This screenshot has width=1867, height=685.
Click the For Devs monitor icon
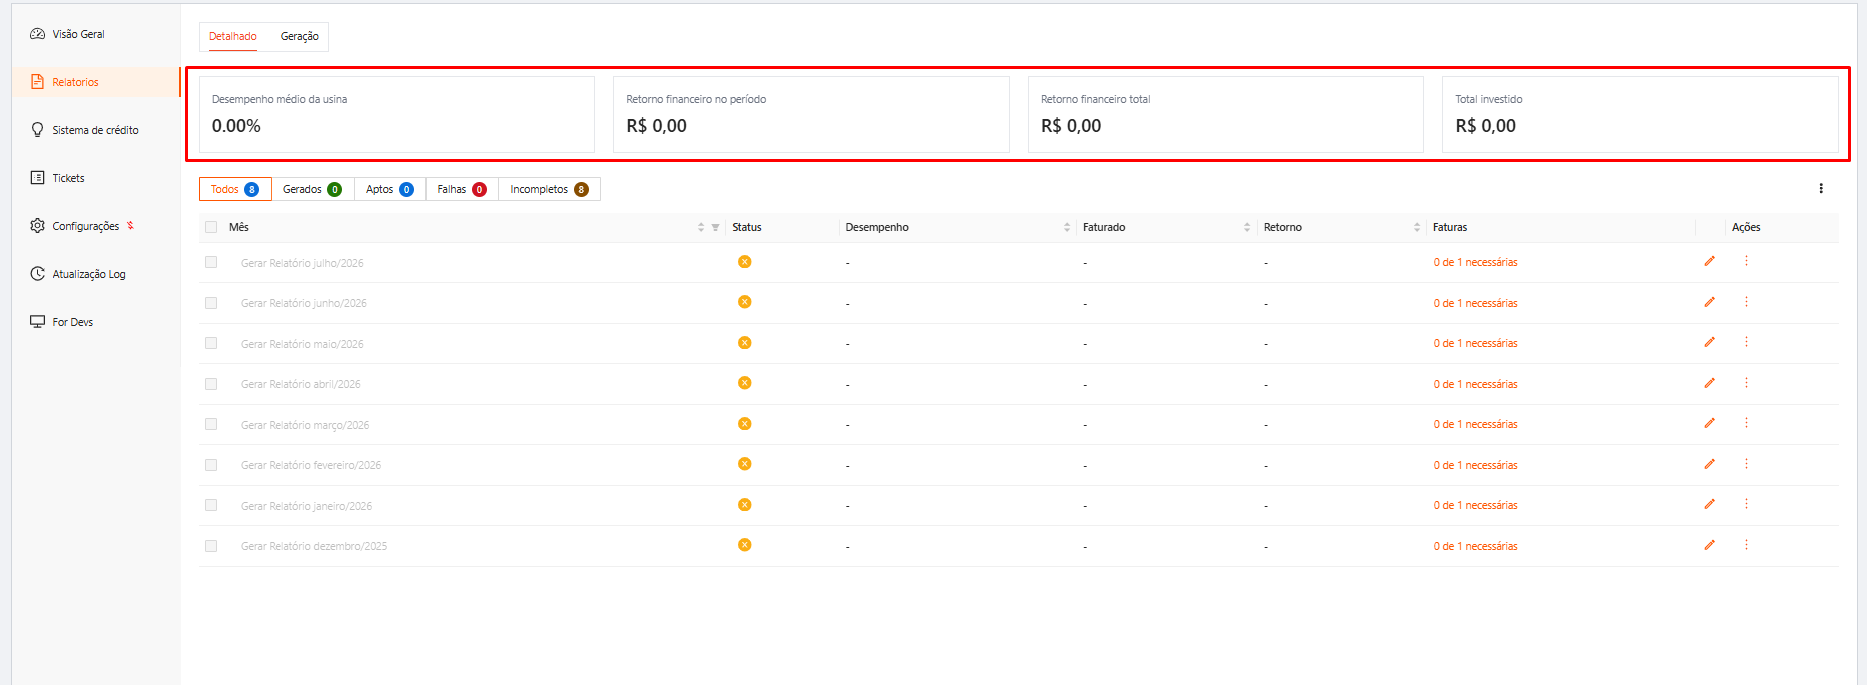pyautogui.click(x=37, y=322)
